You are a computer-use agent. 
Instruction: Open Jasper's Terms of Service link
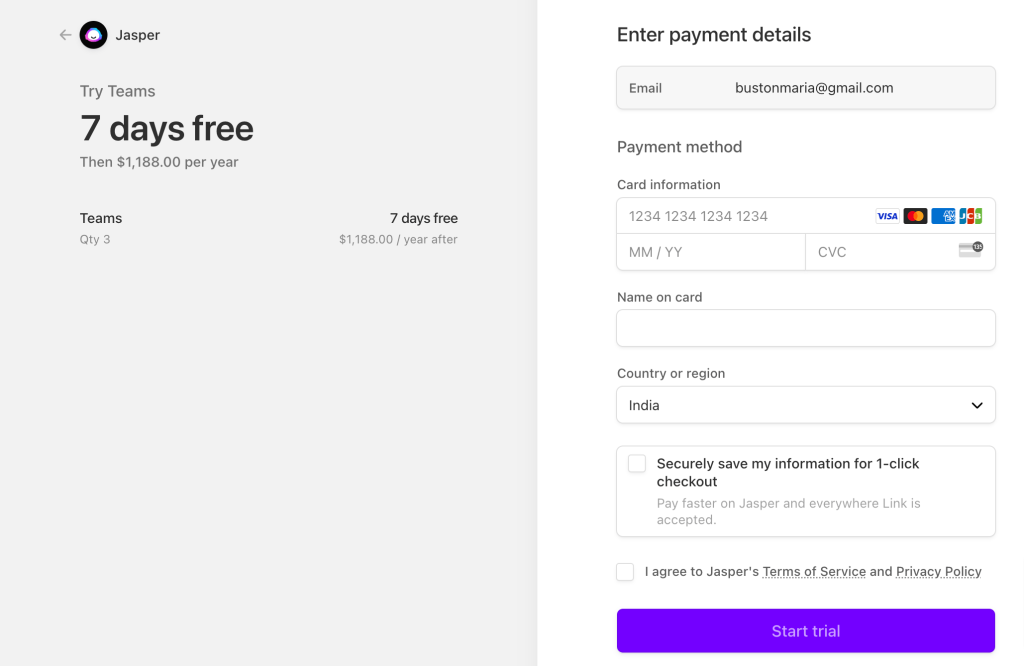coord(814,571)
